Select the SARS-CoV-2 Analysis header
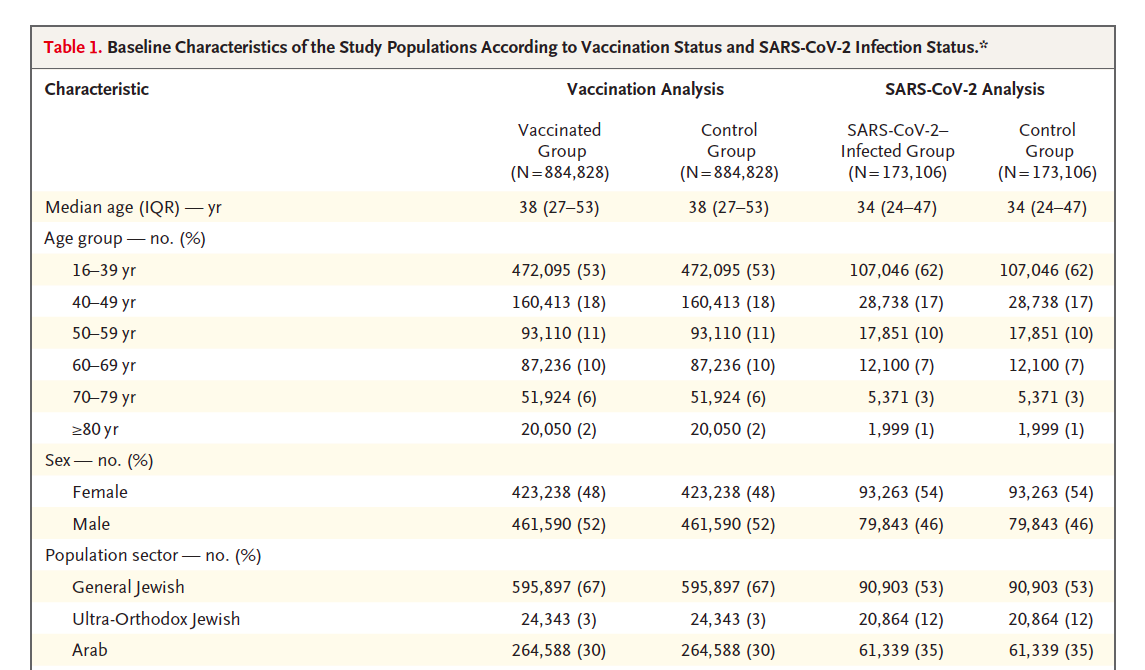 coord(964,89)
